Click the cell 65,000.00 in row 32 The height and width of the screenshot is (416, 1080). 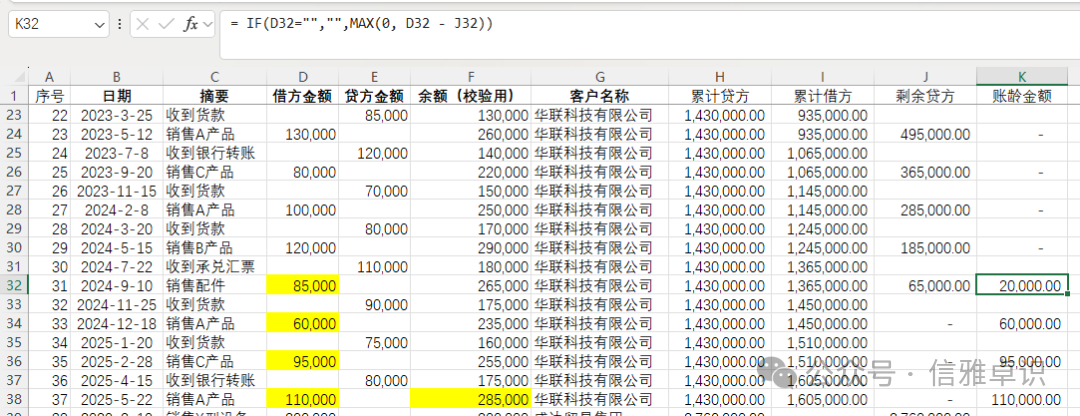tap(925, 284)
